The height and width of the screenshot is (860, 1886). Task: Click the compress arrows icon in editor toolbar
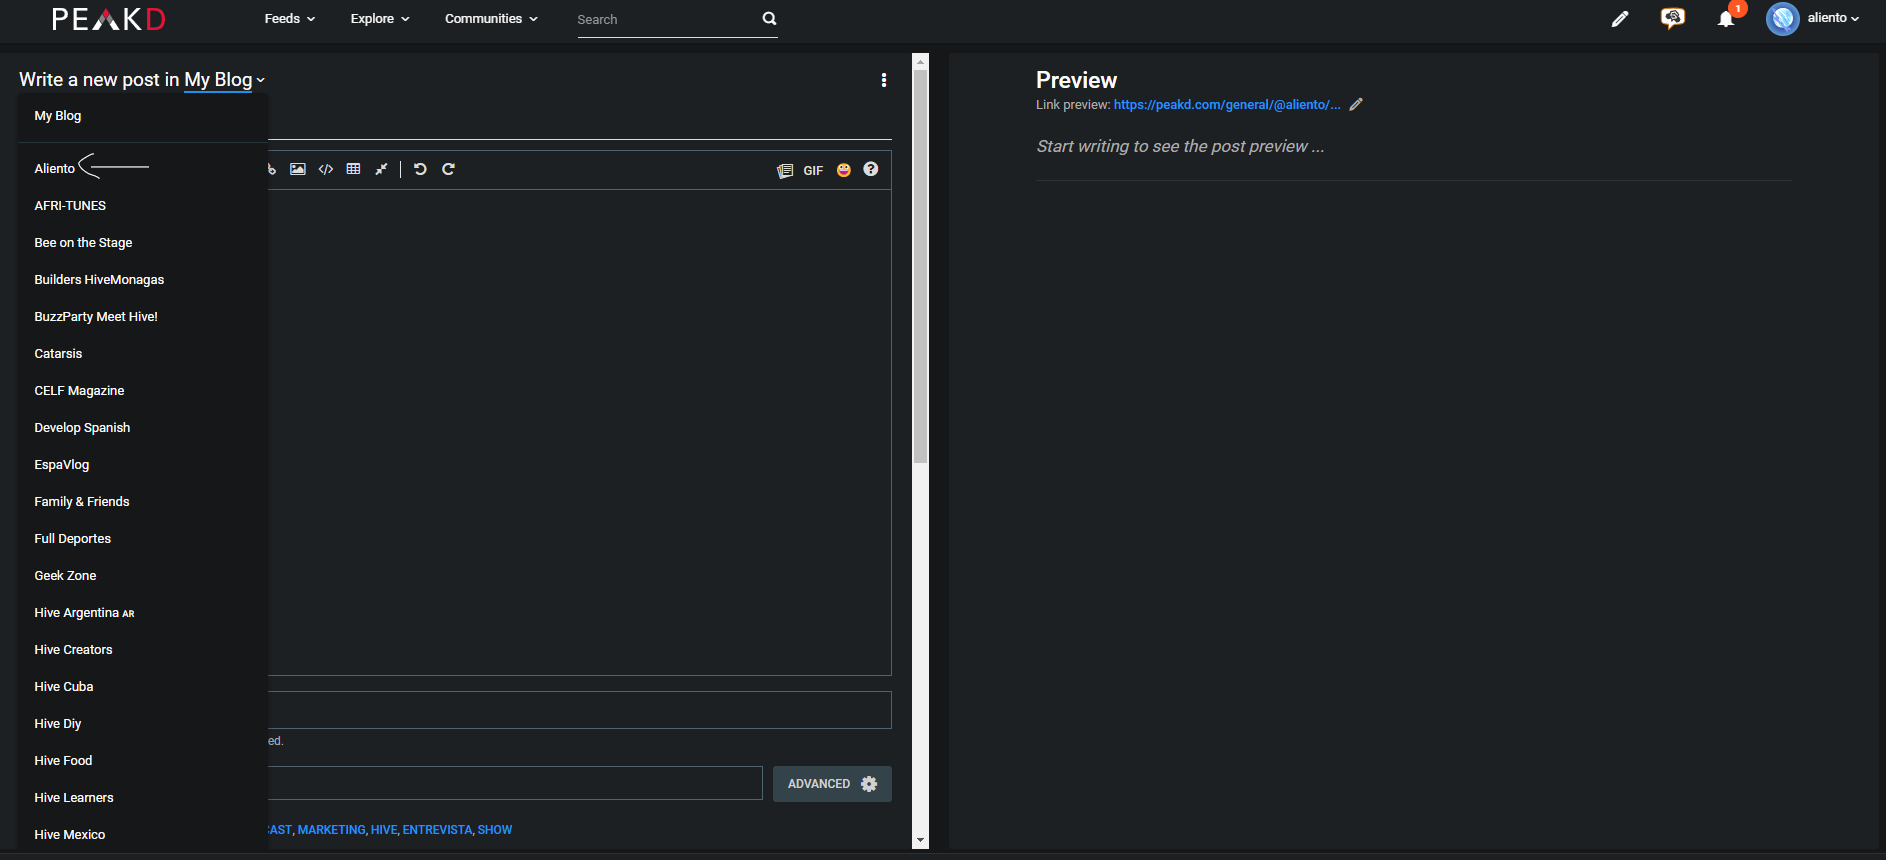381,169
